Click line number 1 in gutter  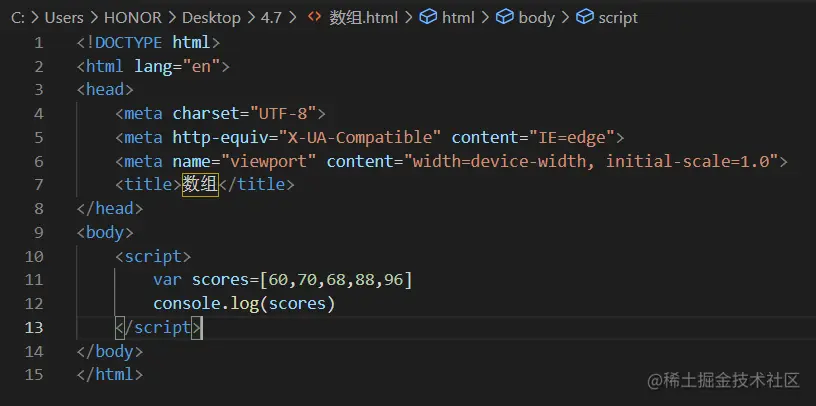click(39, 43)
